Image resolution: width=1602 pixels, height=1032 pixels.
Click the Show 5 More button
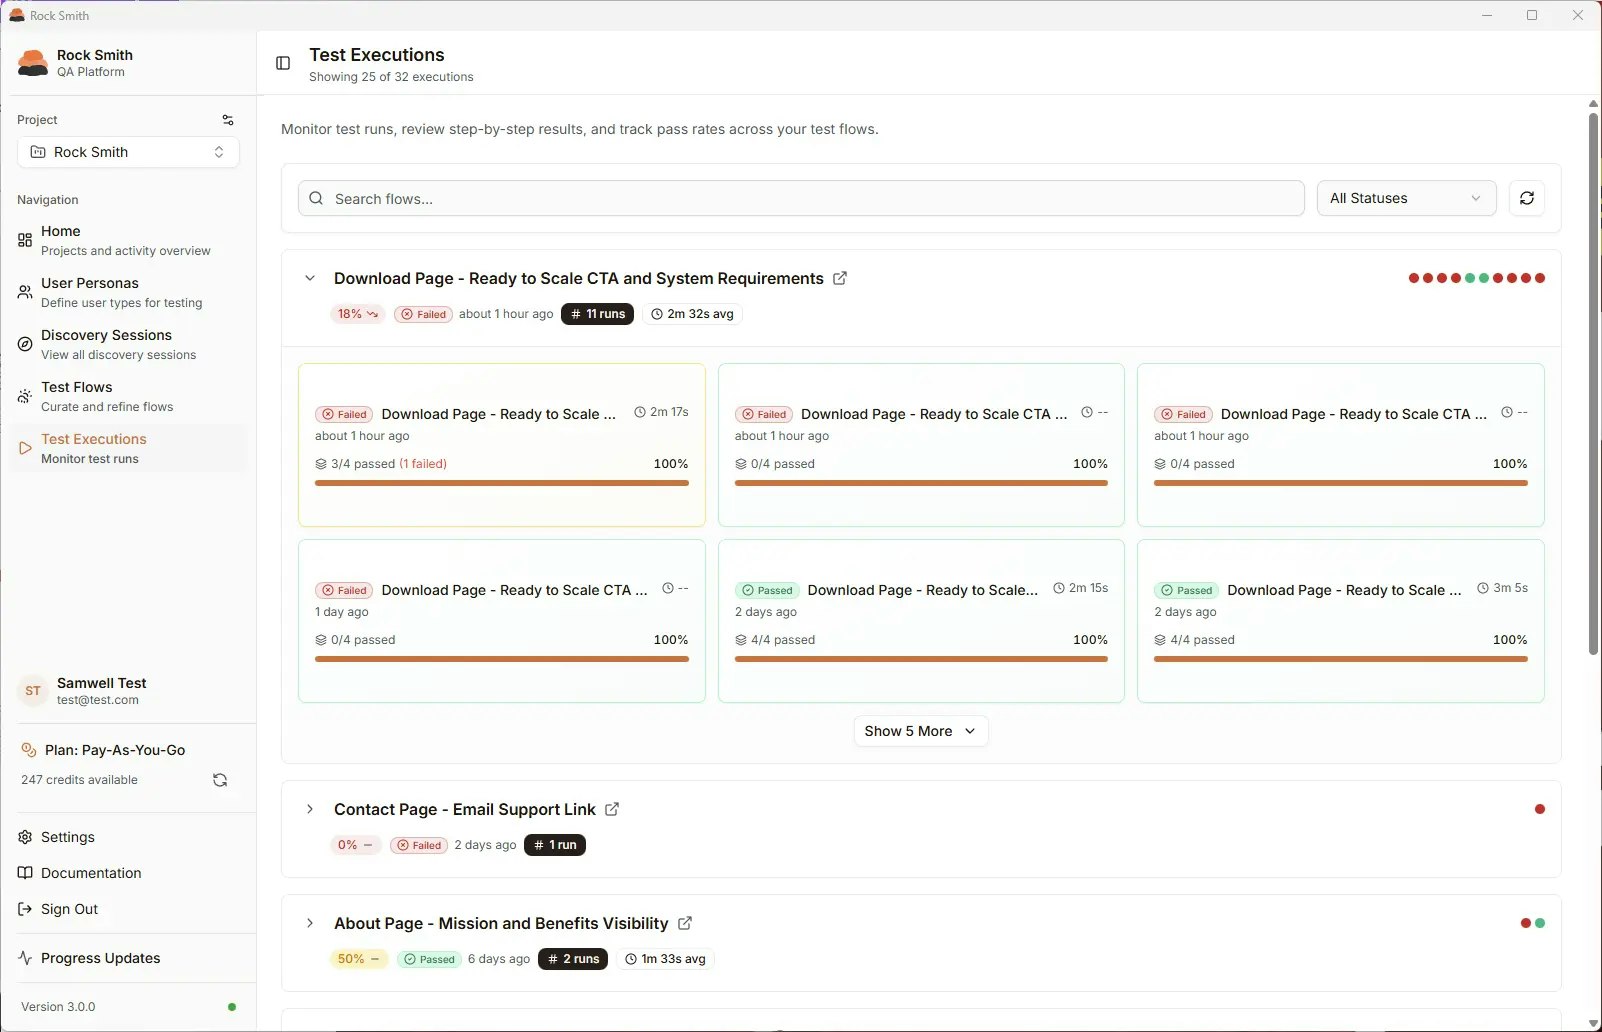(x=919, y=731)
